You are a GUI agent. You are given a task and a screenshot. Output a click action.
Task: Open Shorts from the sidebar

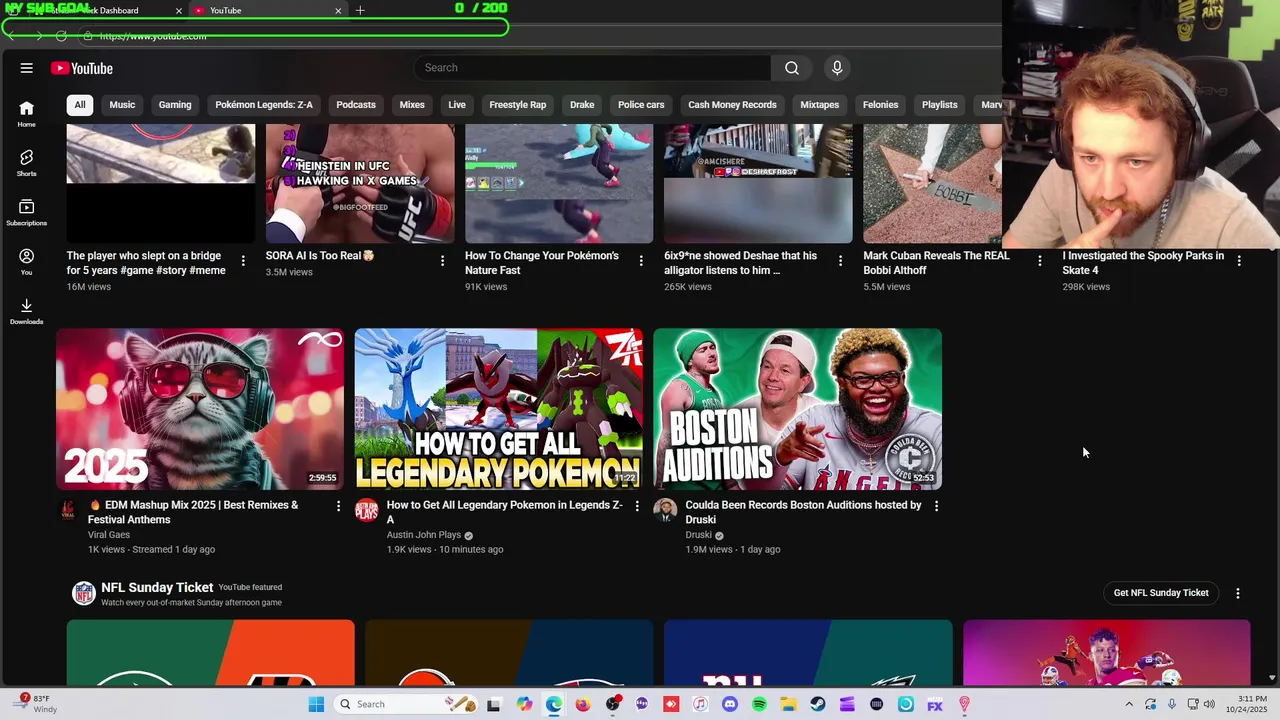[26, 163]
